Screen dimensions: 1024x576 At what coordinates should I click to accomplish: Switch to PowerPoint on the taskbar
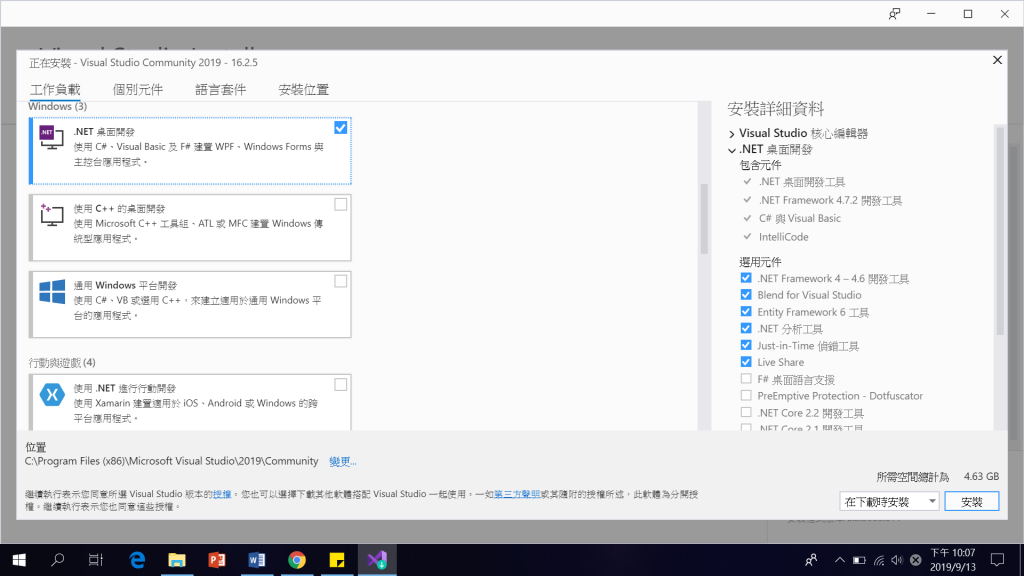[x=217, y=560]
